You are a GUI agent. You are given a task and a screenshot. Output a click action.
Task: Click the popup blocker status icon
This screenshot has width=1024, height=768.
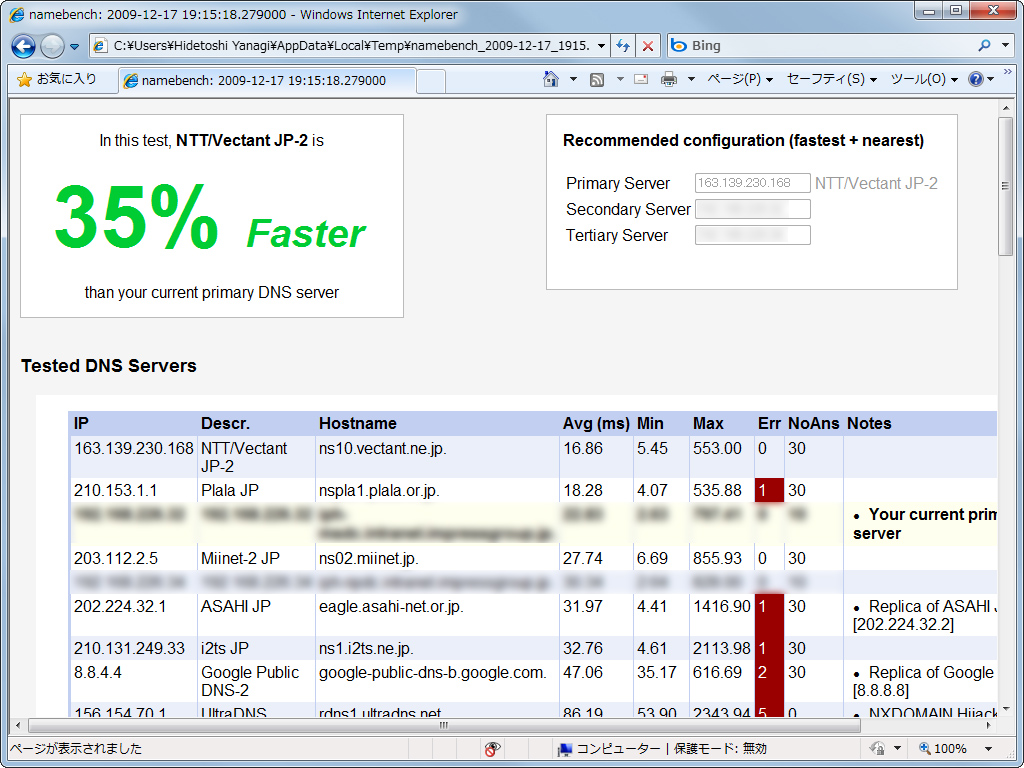click(x=493, y=749)
